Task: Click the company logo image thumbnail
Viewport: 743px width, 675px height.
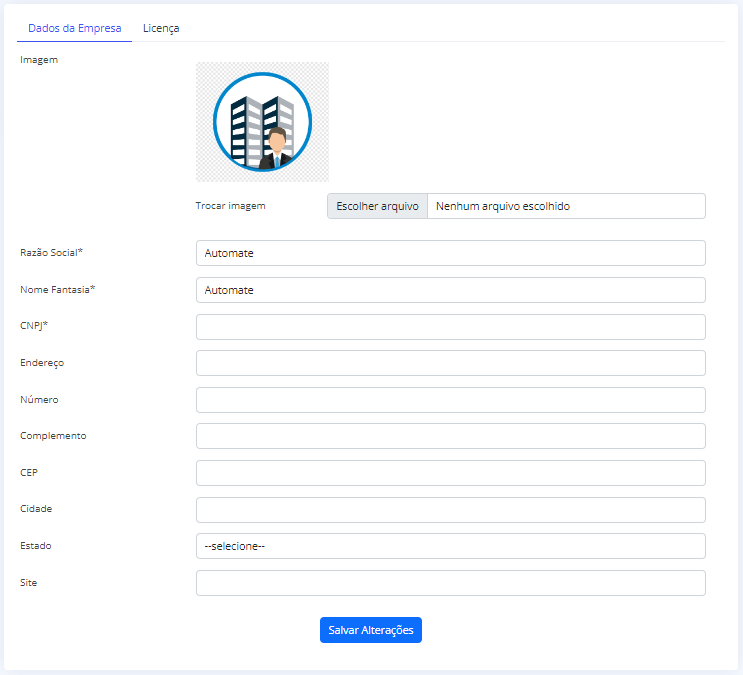Action: tap(263, 122)
